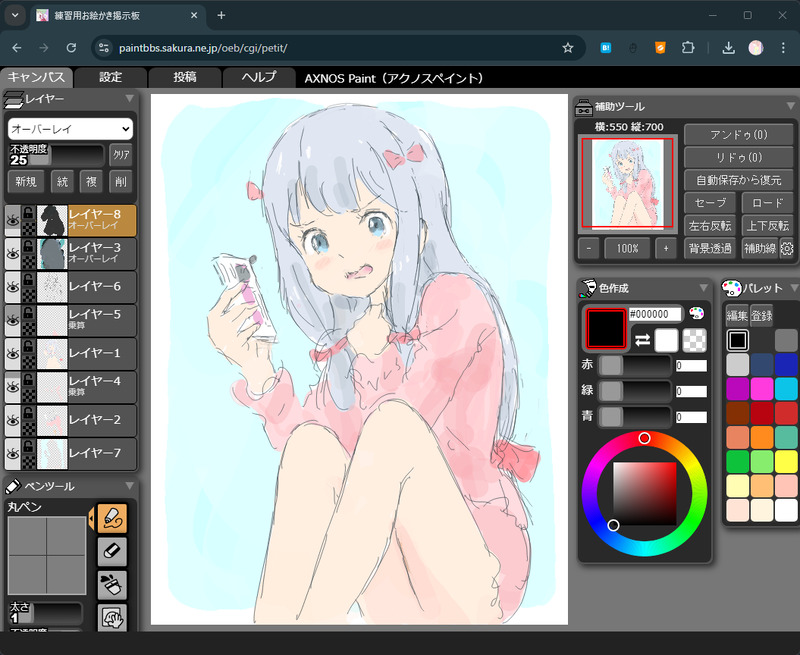Click the 色作成 paint tube icon
Viewport: 800px width, 655px height.
click(x=587, y=288)
